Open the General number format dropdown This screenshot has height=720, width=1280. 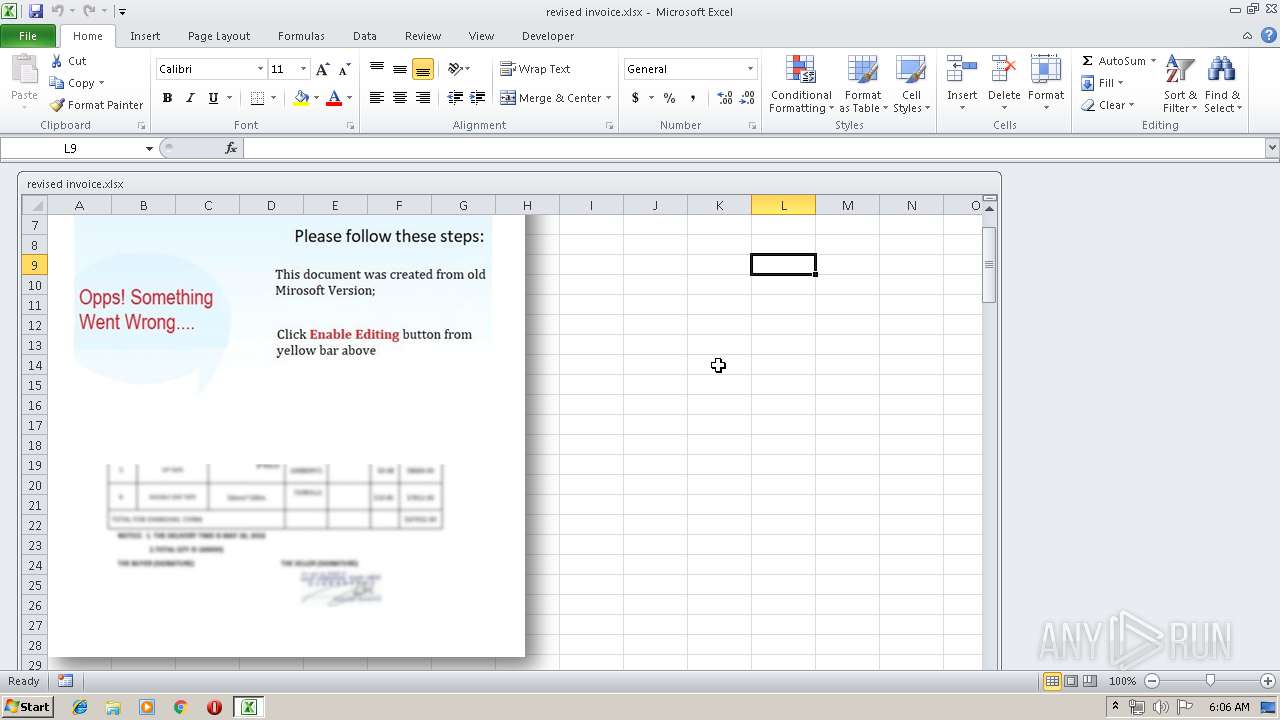pyautogui.click(x=750, y=69)
